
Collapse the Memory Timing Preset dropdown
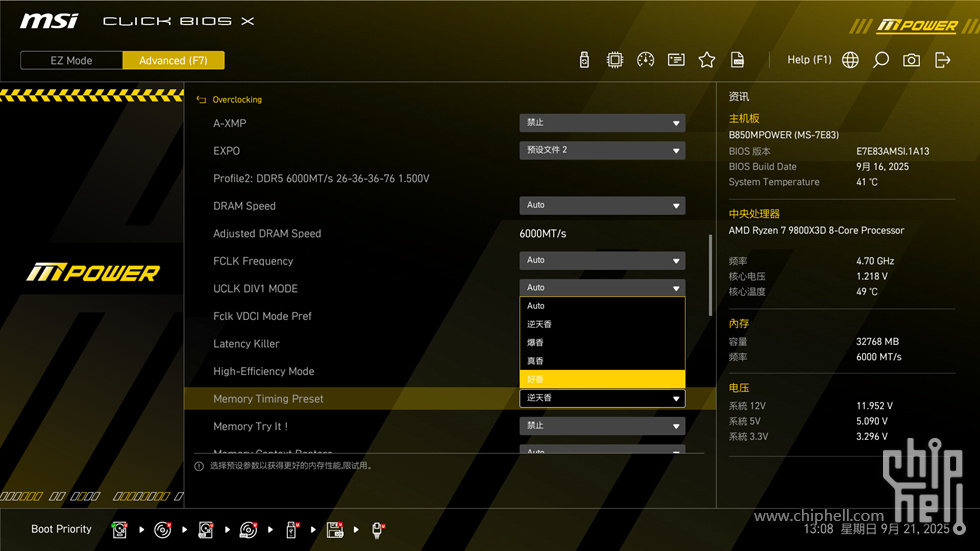click(602, 398)
